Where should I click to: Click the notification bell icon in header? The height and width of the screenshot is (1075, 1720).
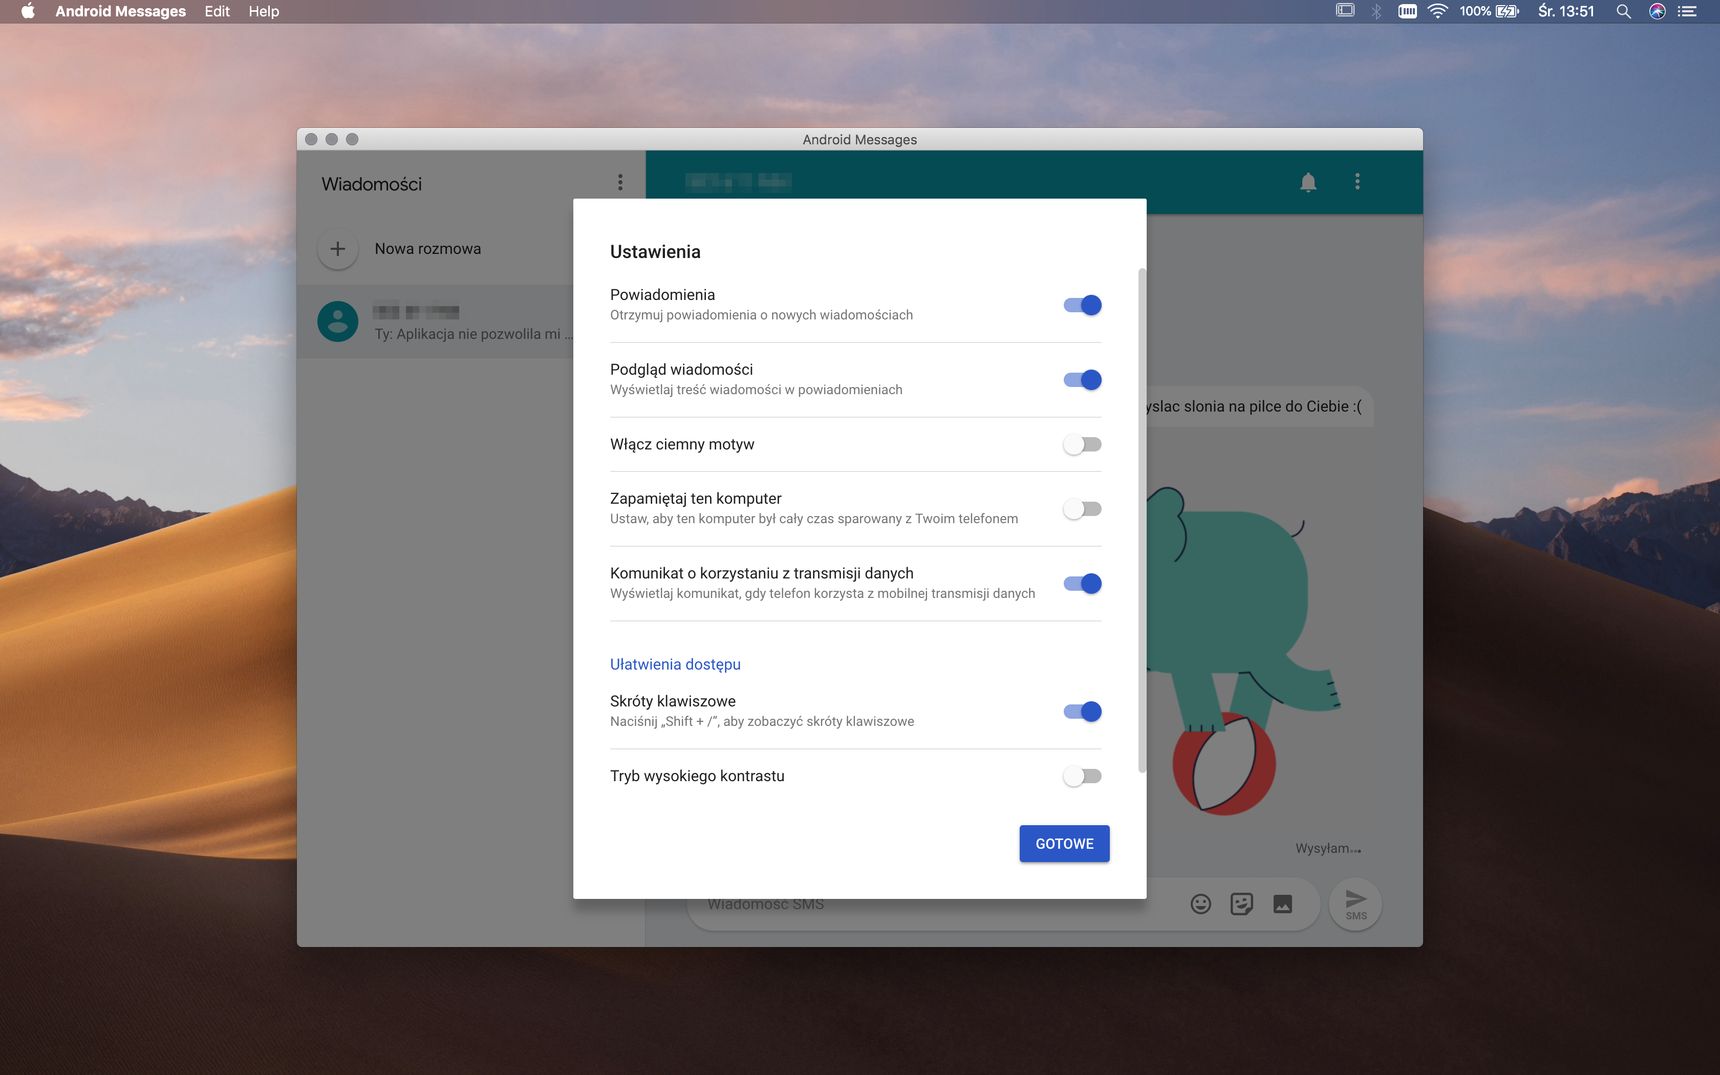click(x=1308, y=182)
